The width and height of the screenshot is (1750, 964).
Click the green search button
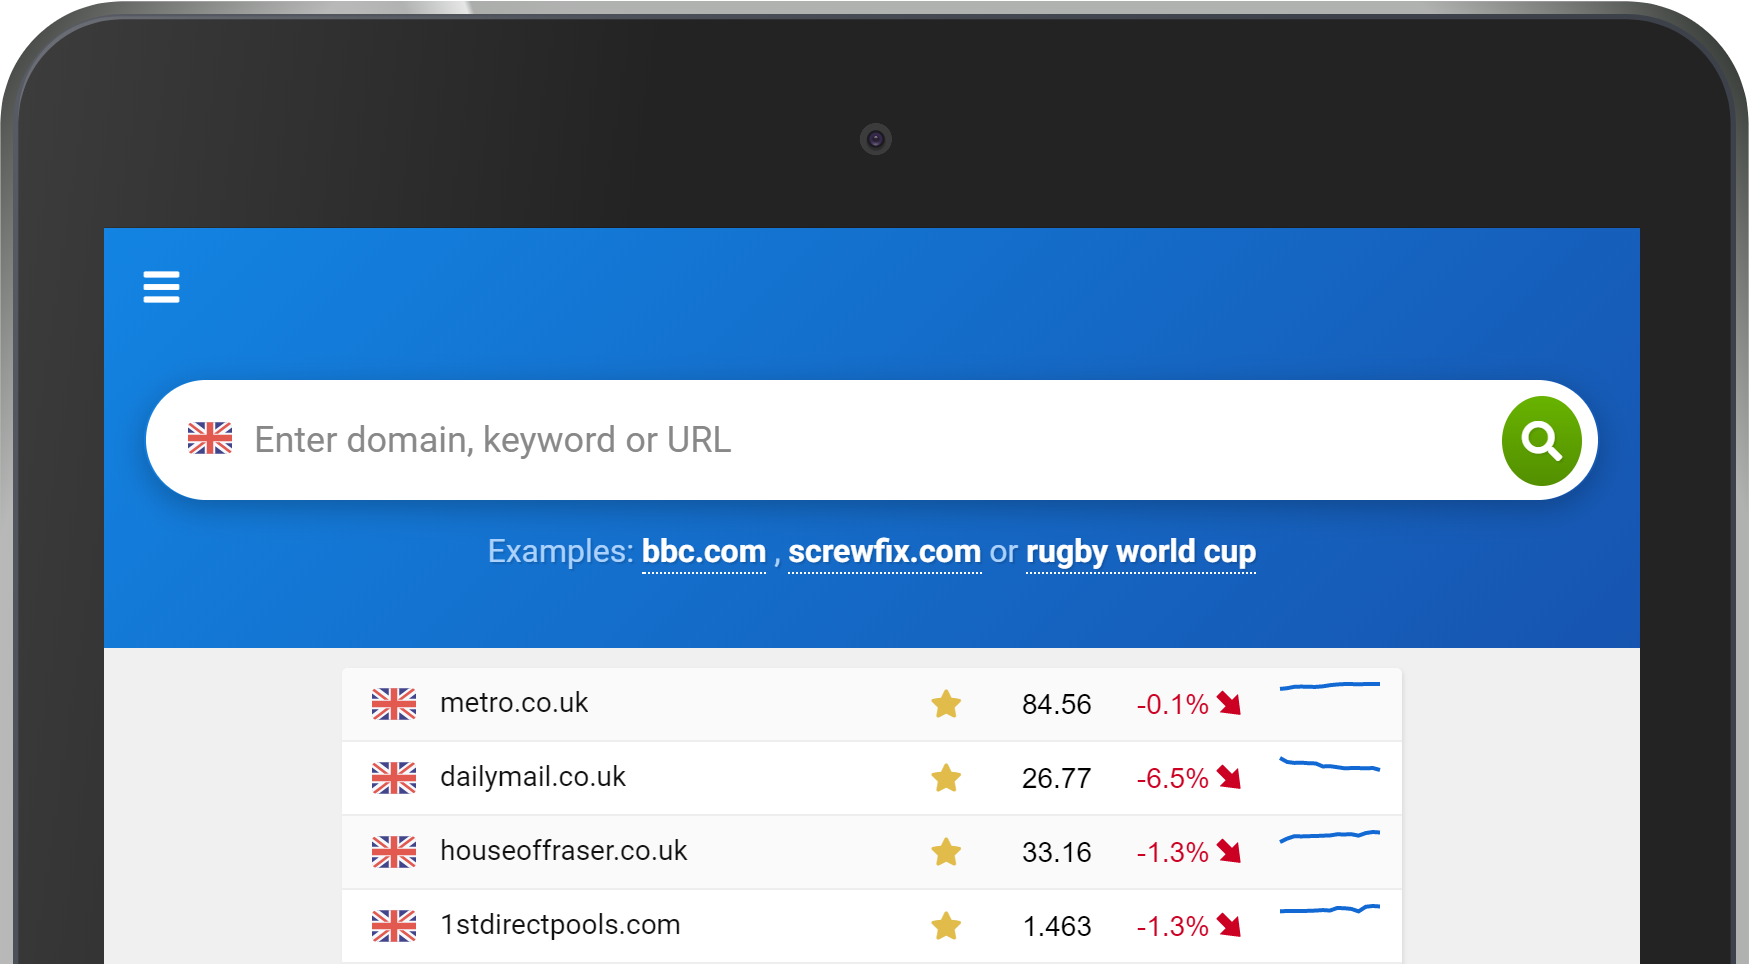point(1541,441)
